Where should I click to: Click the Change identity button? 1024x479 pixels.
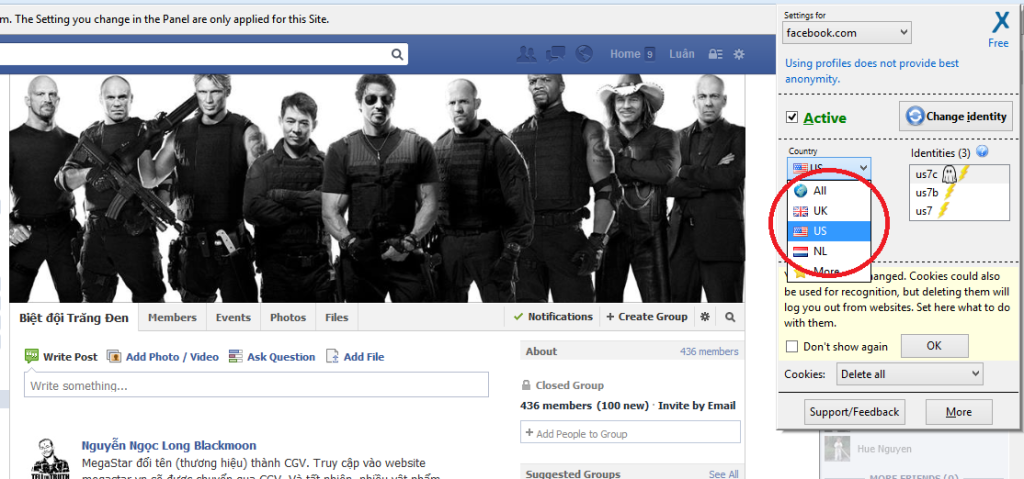[956, 116]
